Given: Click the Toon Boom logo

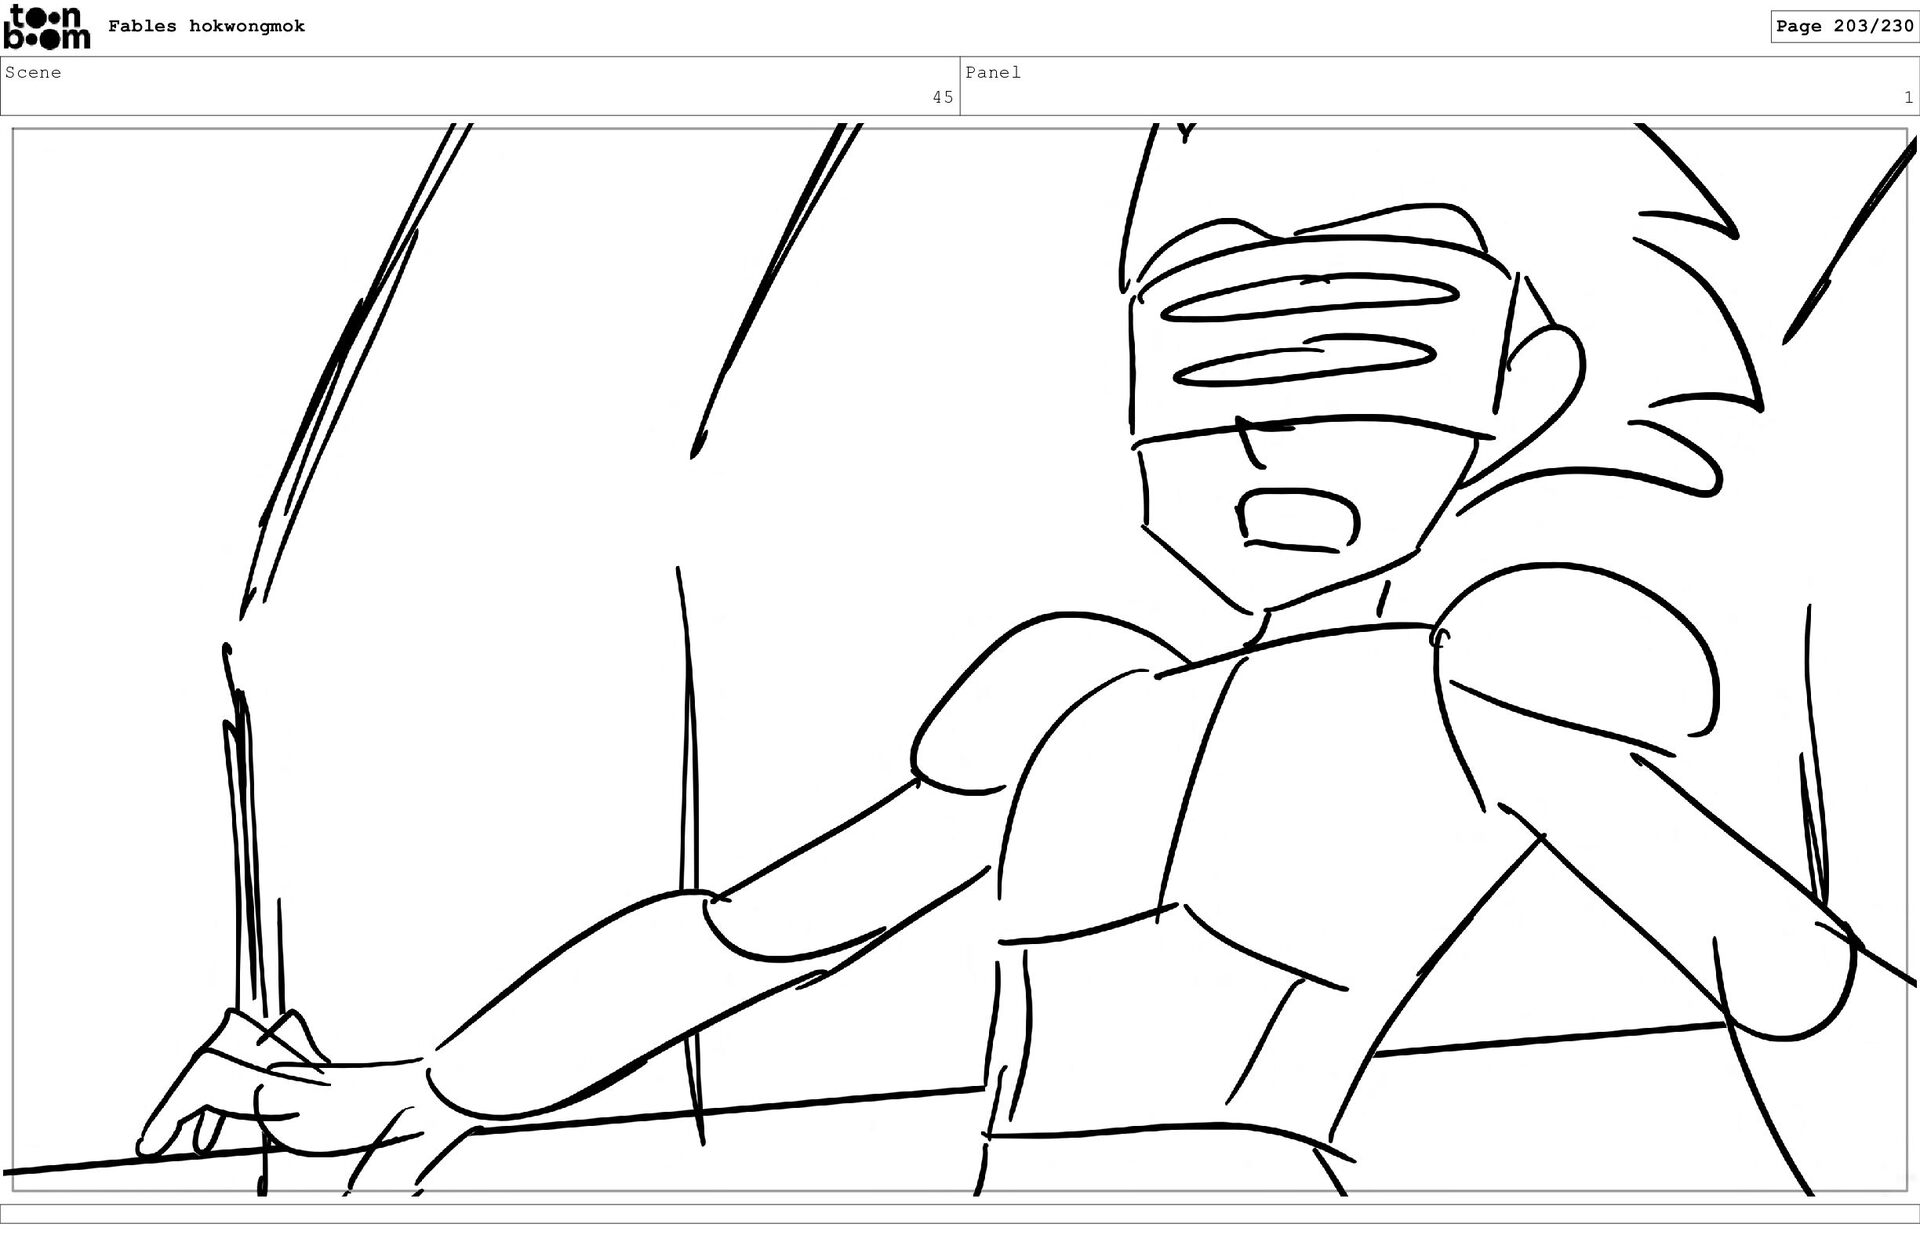Looking at the screenshot, I should tap(47, 27).
